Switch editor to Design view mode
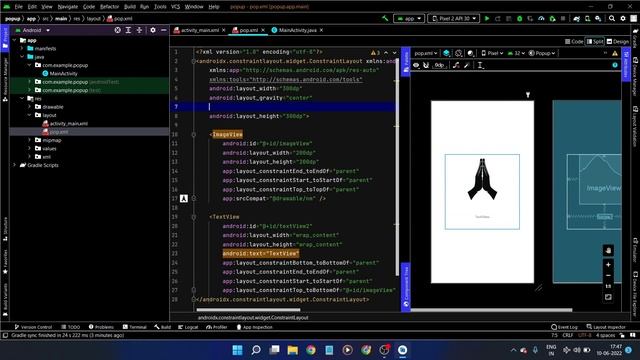This screenshot has height=360, width=640. [x=618, y=42]
